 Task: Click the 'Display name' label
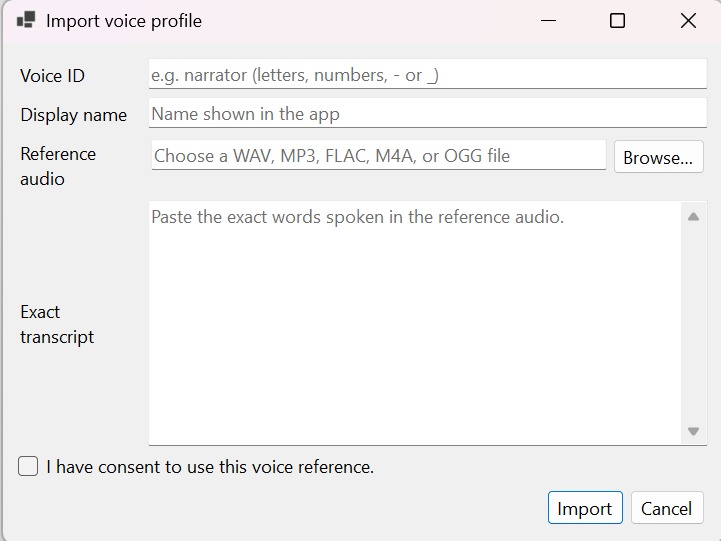(74, 115)
